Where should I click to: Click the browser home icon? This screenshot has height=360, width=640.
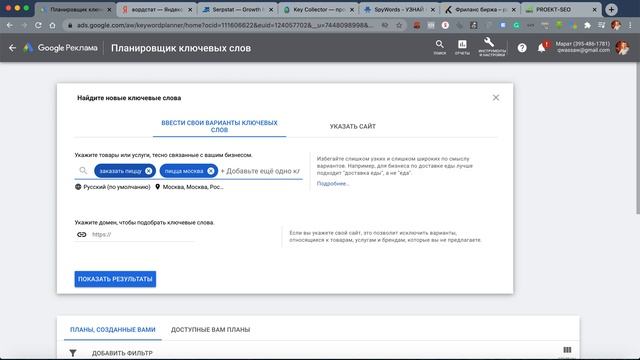coord(52,25)
